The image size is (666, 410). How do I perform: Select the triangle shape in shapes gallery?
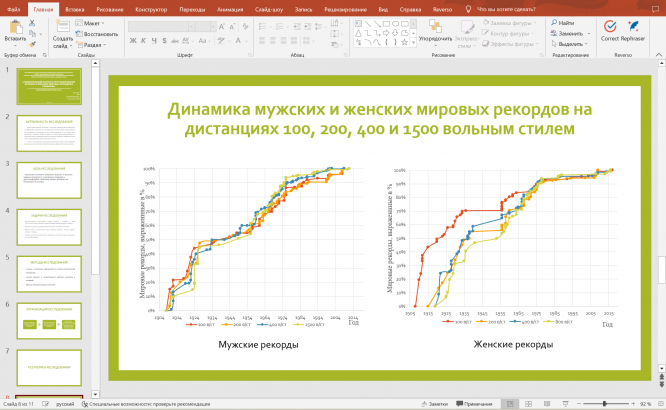[x=358, y=33]
